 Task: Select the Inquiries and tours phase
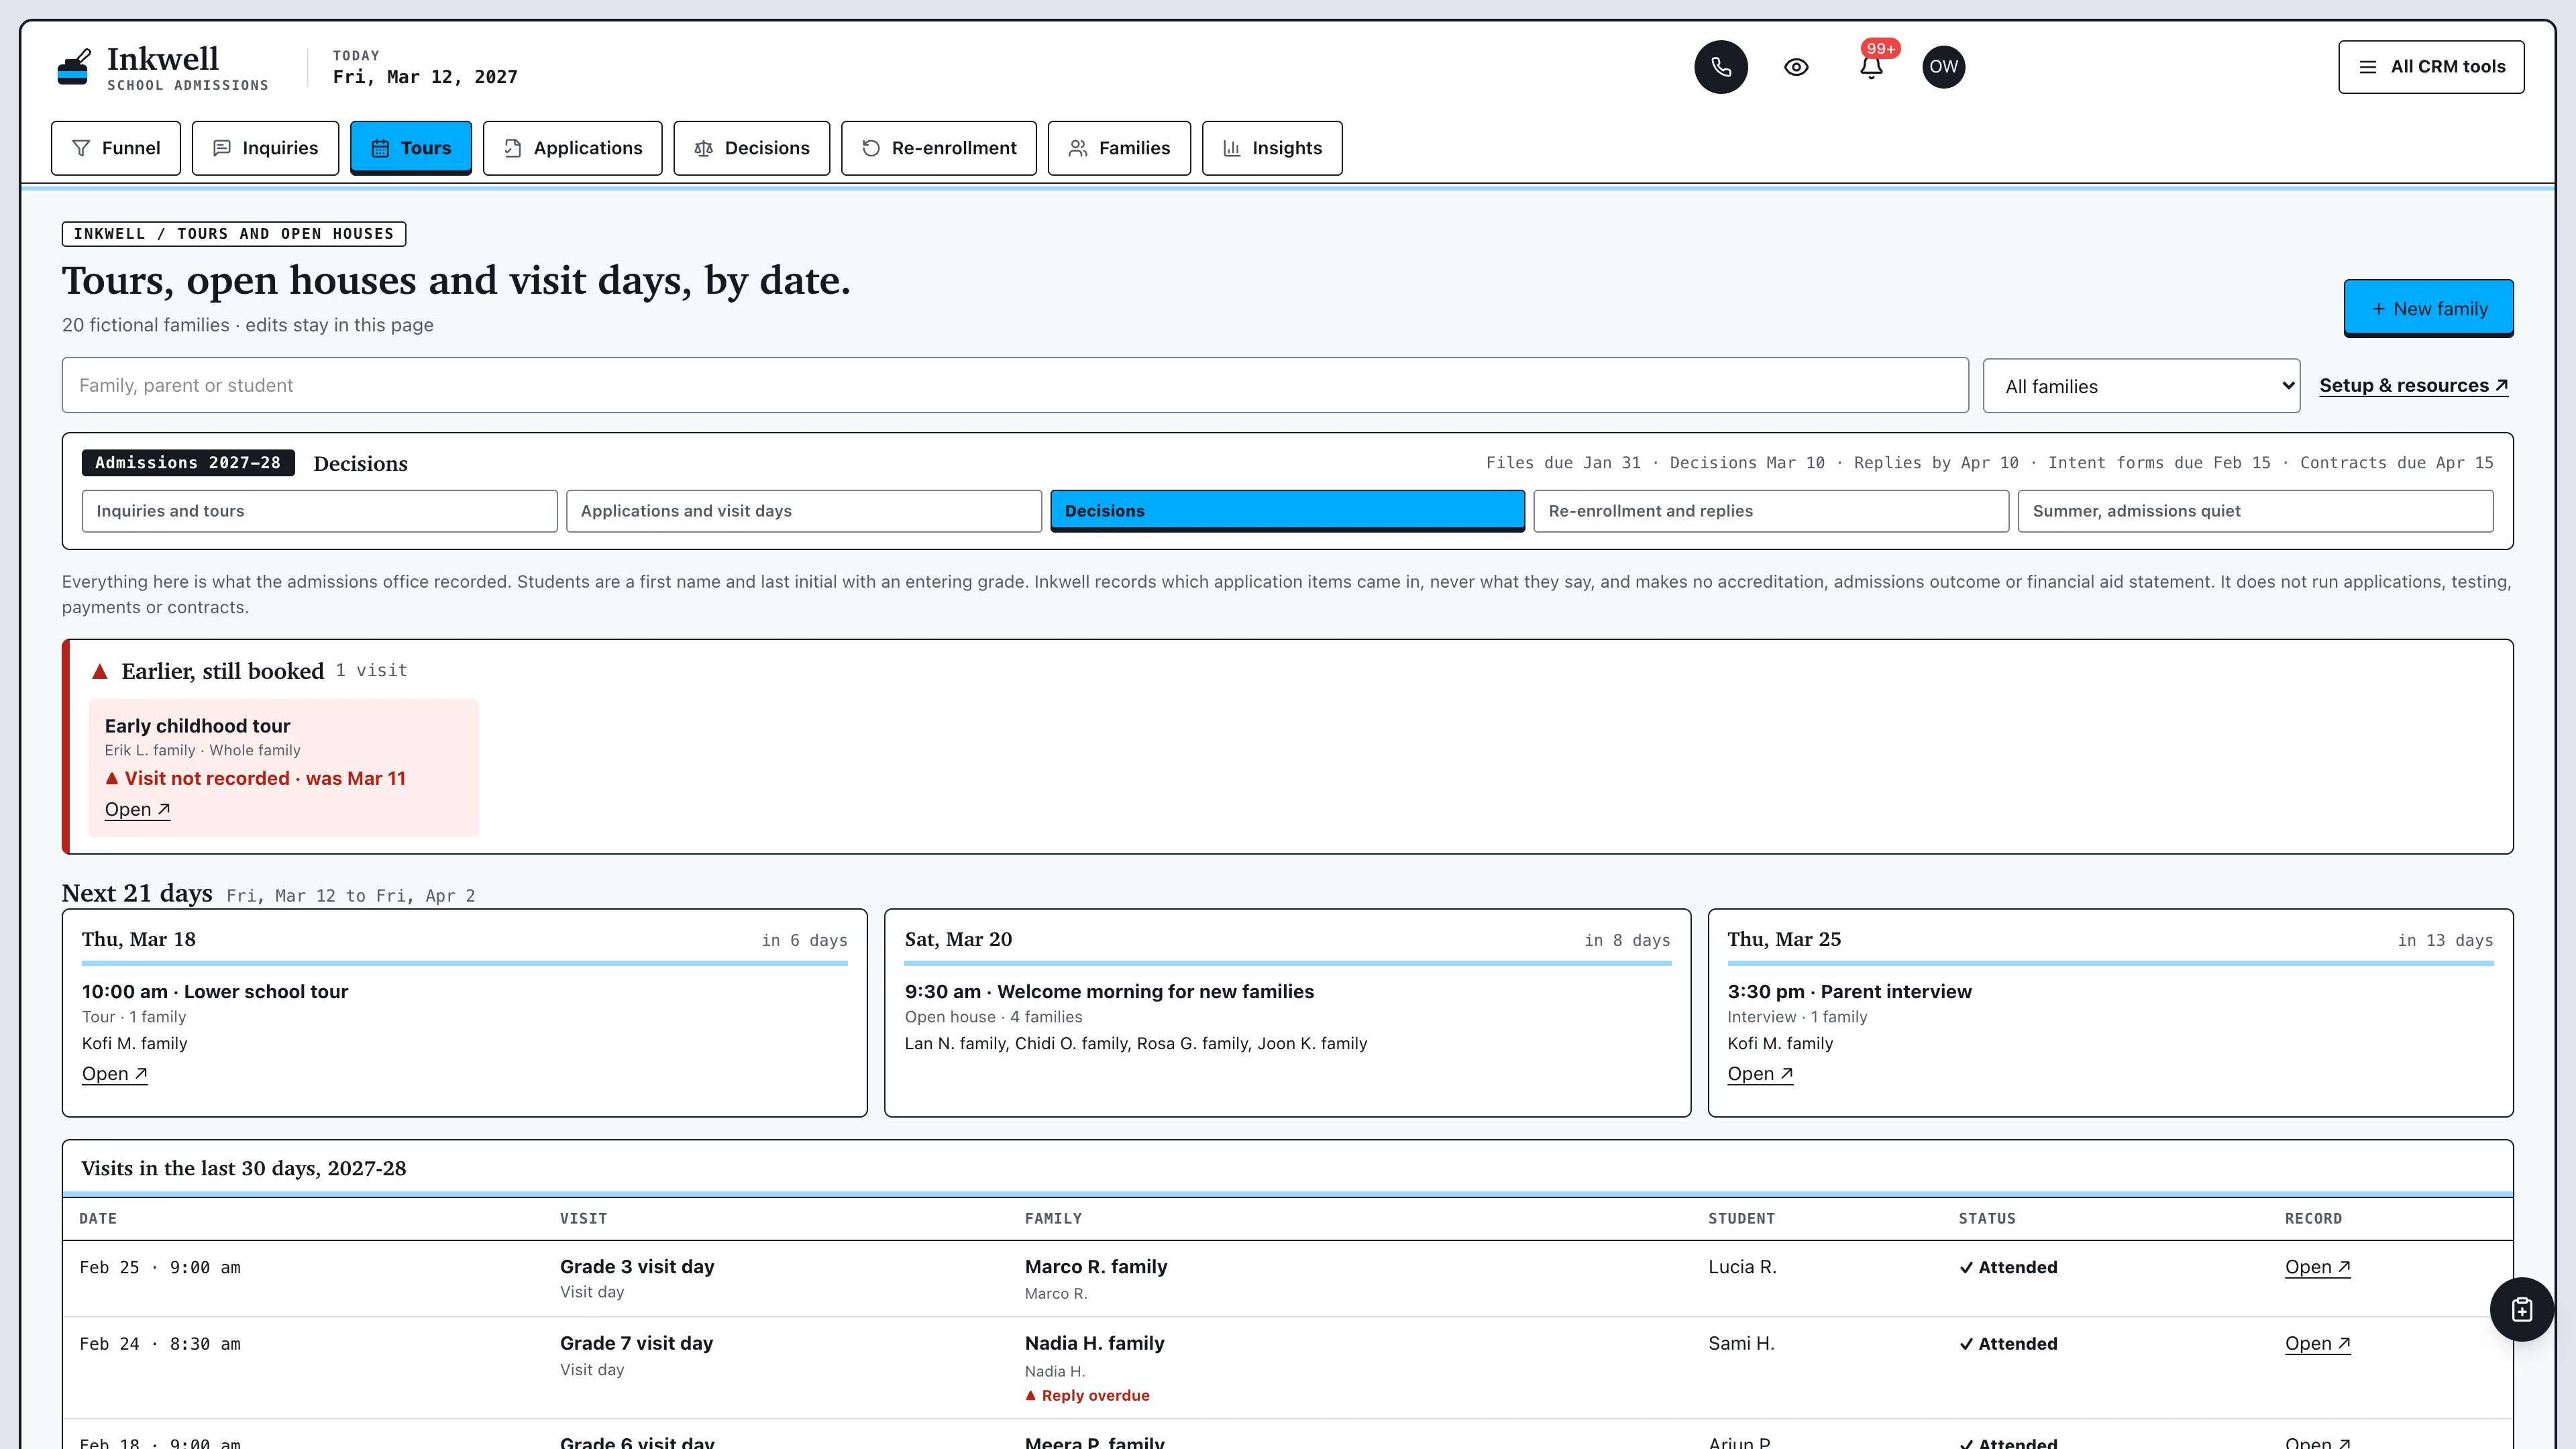pos(320,511)
